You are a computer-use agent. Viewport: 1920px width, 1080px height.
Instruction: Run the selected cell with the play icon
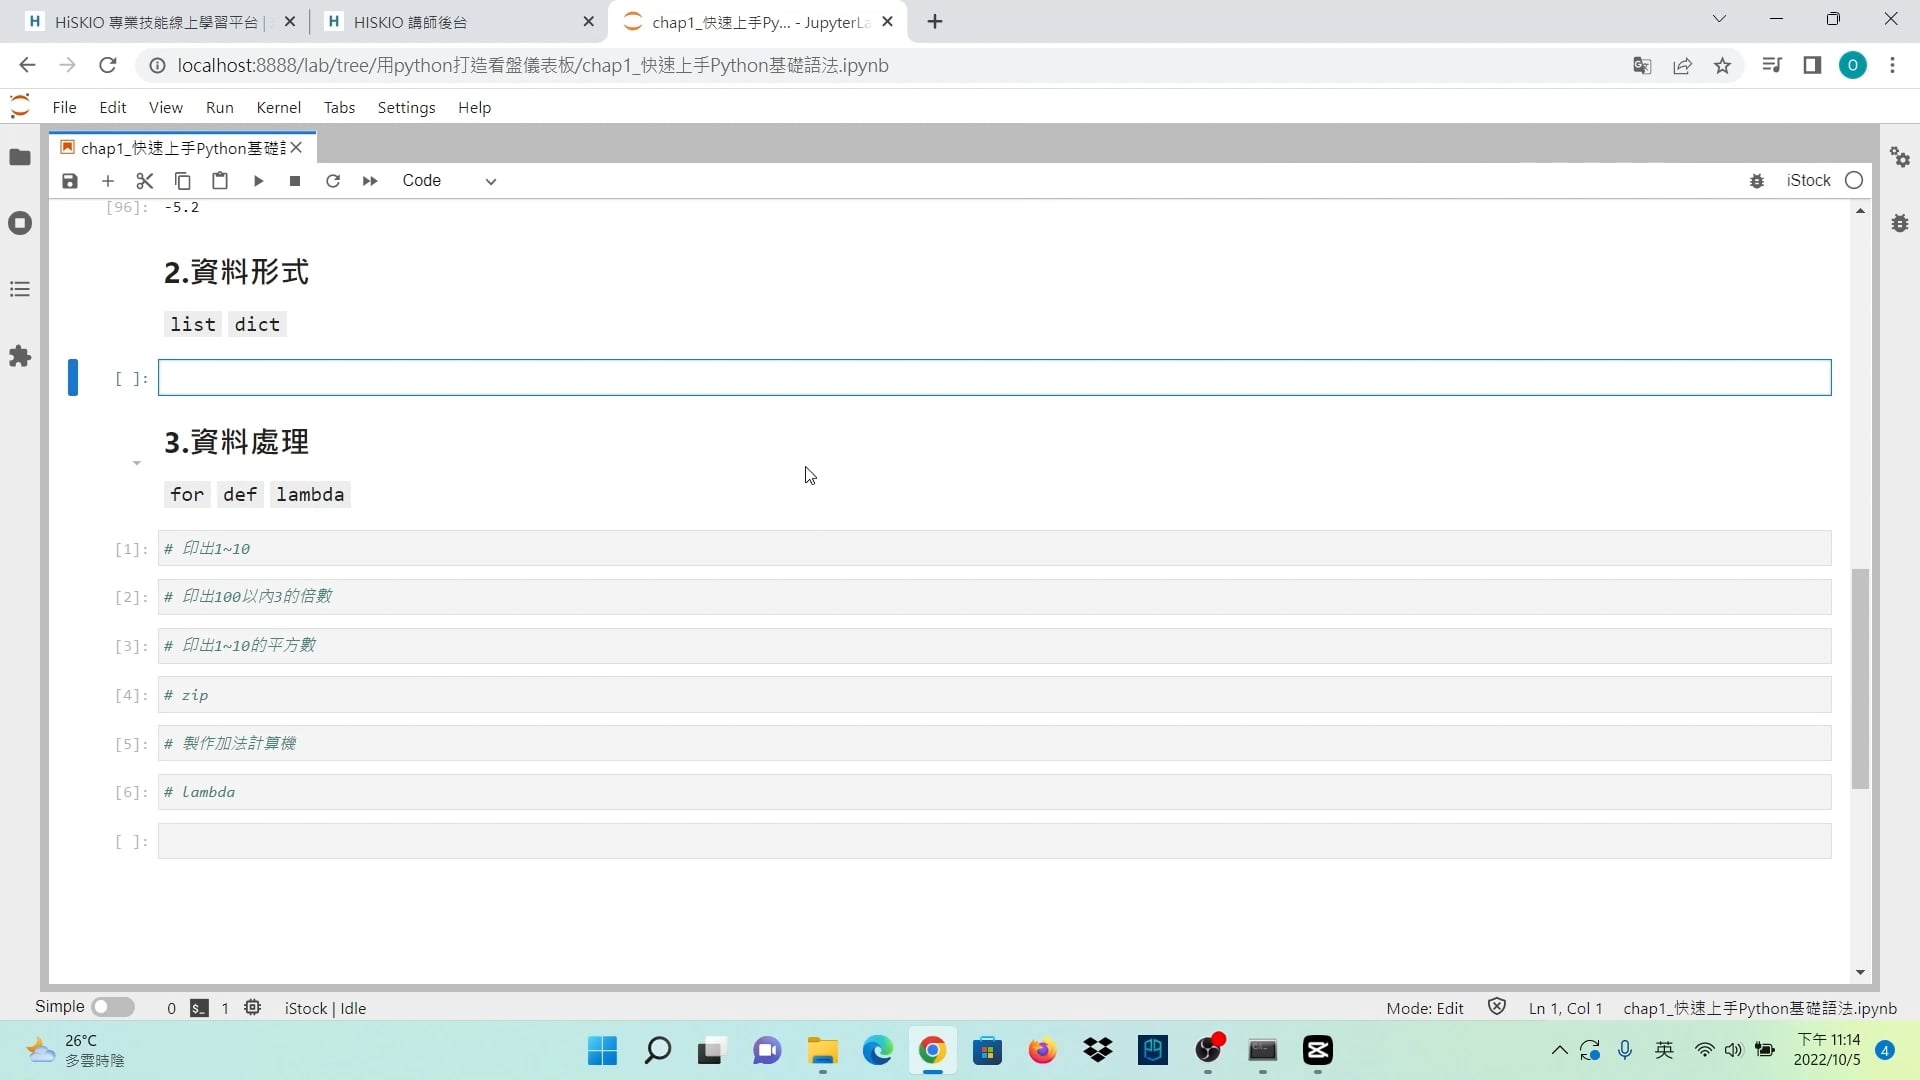point(258,181)
